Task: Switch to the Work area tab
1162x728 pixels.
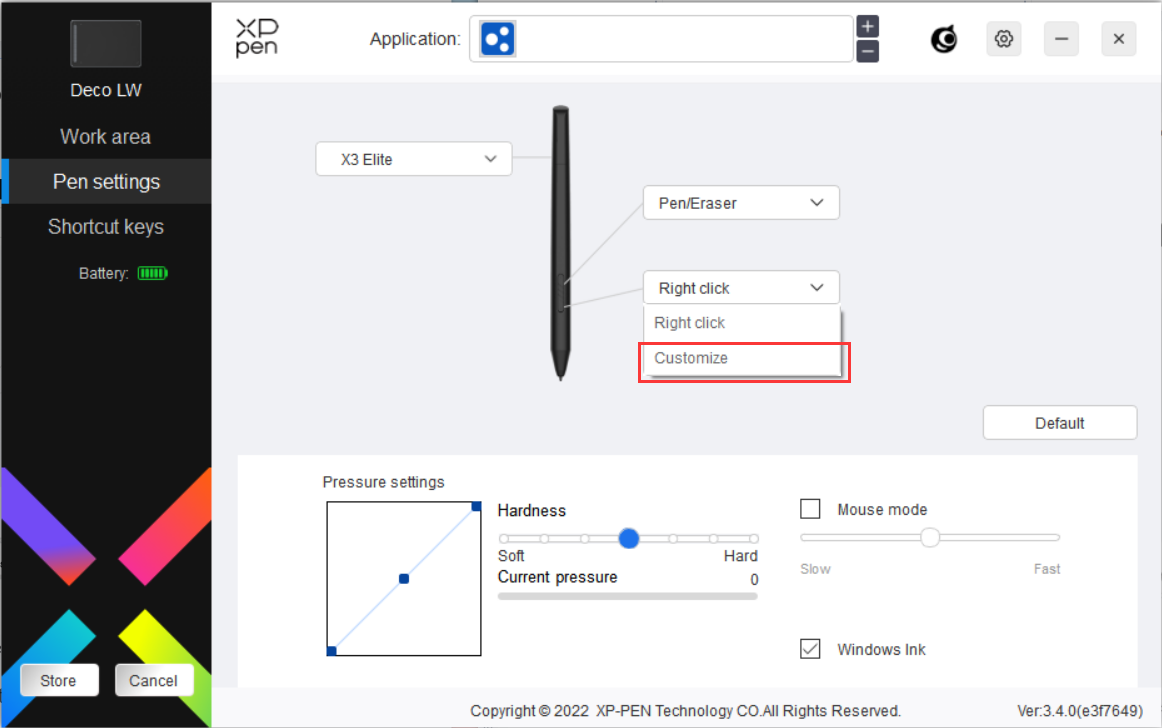Action: click(x=105, y=137)
